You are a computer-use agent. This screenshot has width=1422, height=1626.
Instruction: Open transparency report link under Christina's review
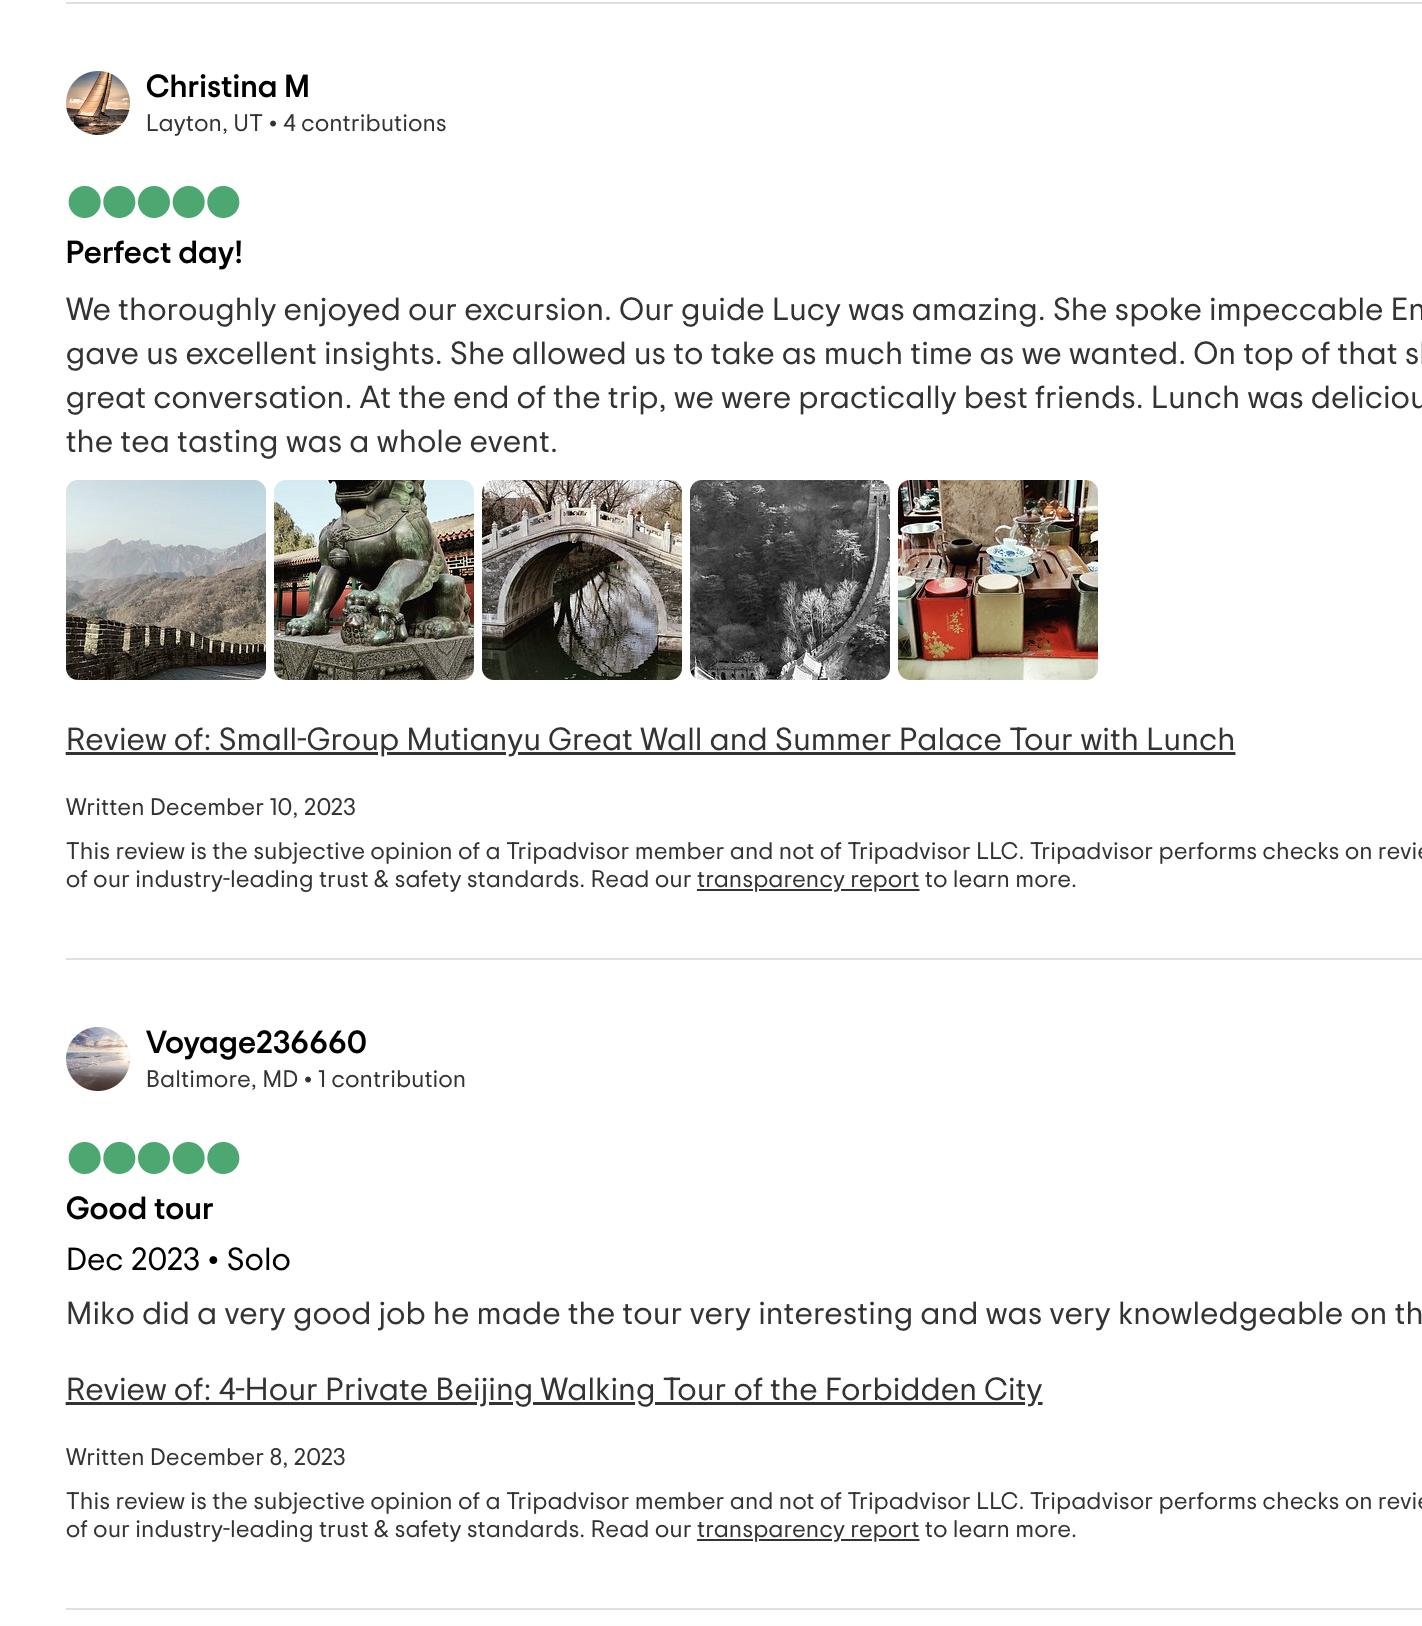[x=808, y=880]
